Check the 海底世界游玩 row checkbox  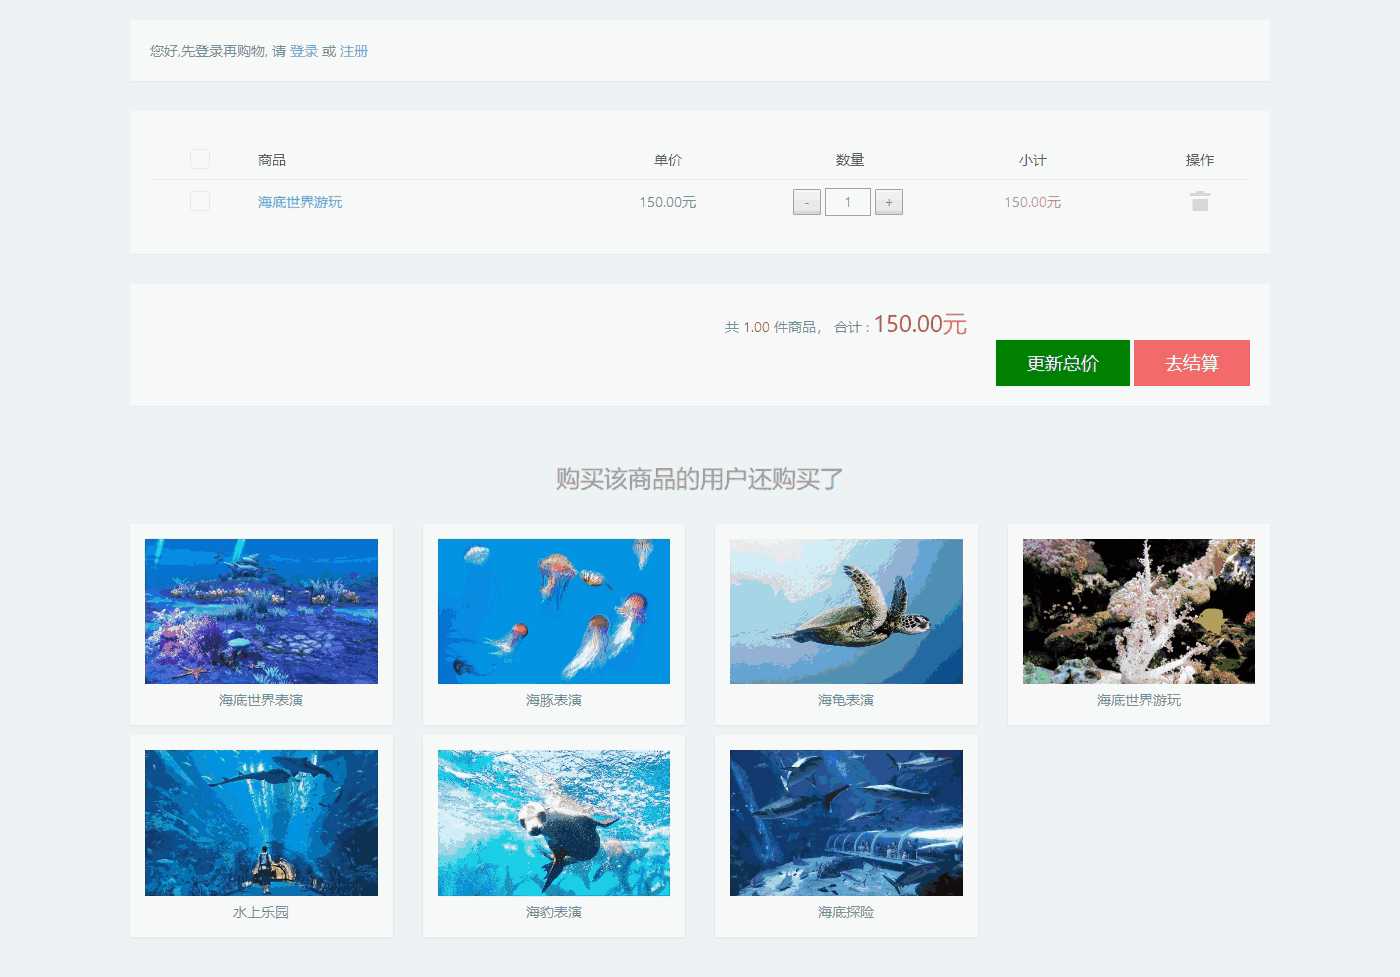click(200, 201)
